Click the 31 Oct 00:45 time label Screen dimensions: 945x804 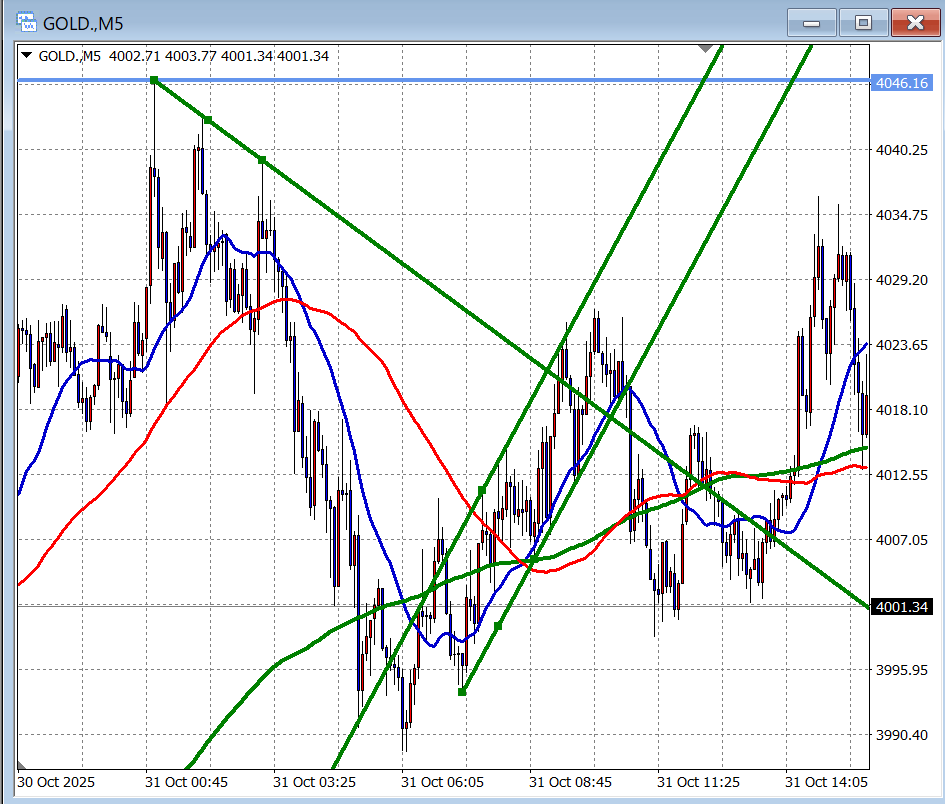click(x=185, y=781)
